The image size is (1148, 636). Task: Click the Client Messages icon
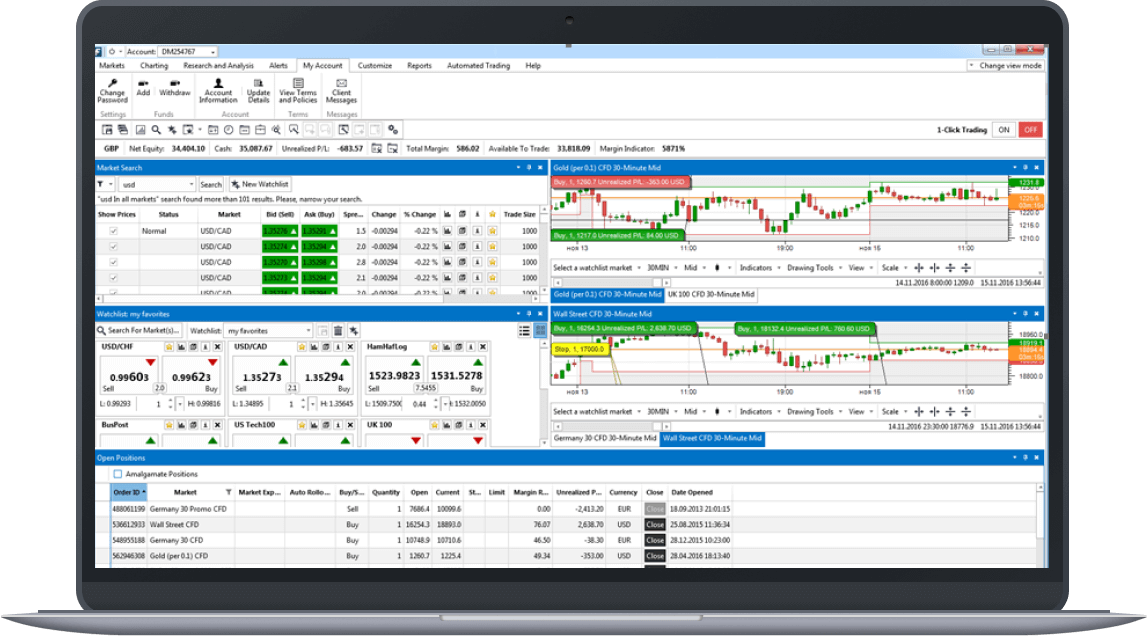(343, 90)
